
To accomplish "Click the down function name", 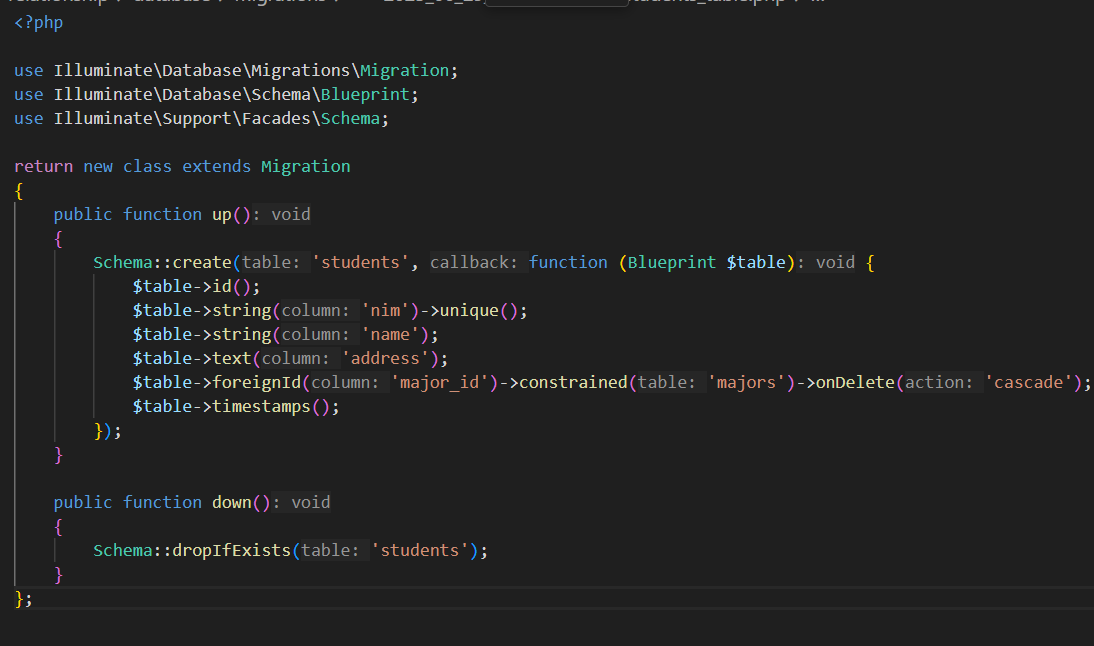I will (231, 502).
